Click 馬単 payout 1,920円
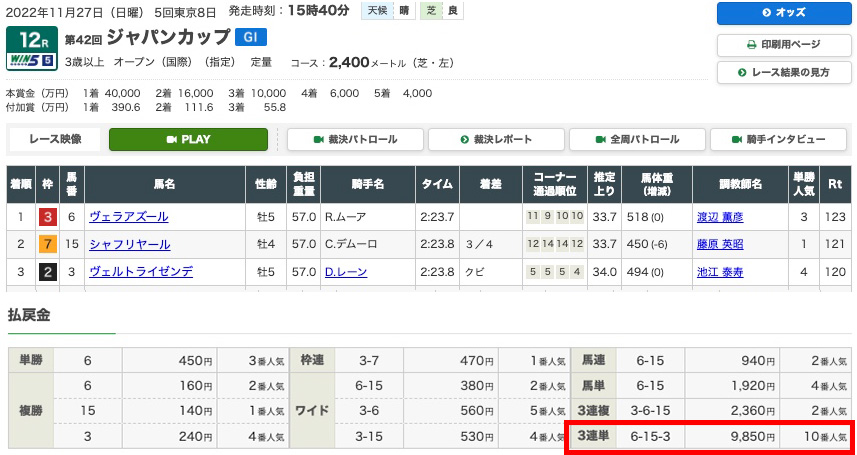 click(x=754, y=386)
